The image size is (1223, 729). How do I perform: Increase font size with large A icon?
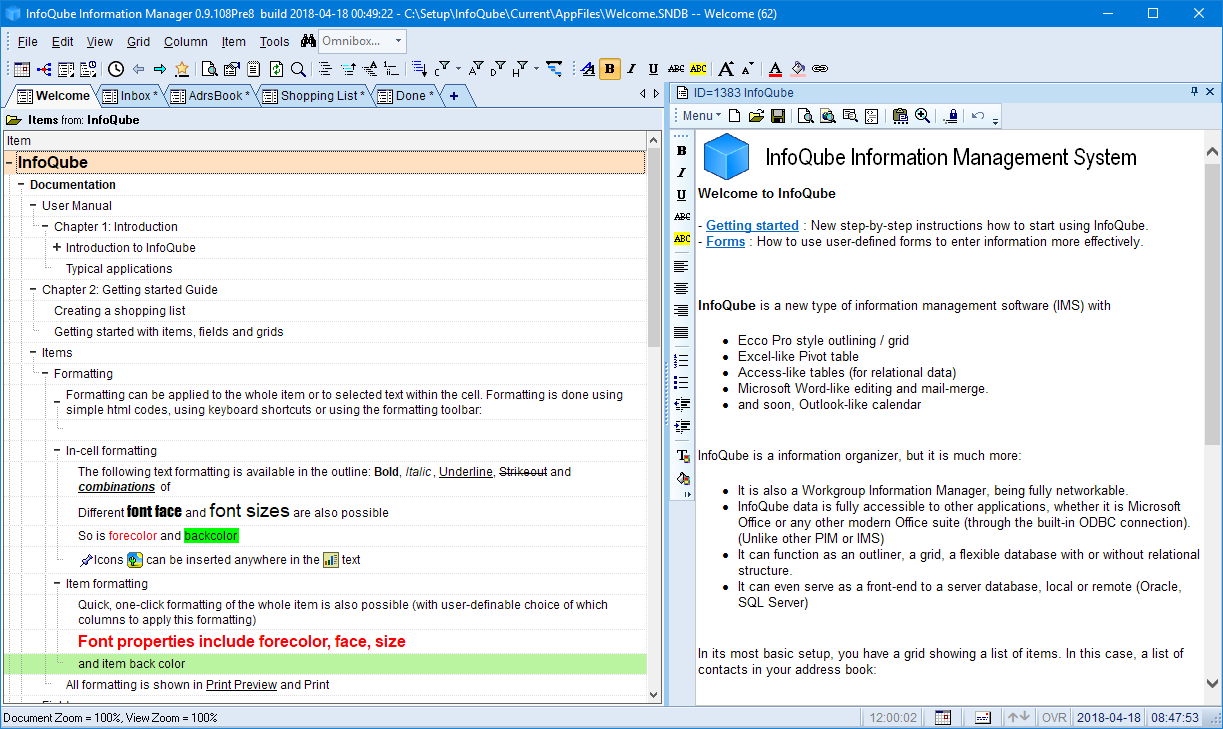pos(726,69)
